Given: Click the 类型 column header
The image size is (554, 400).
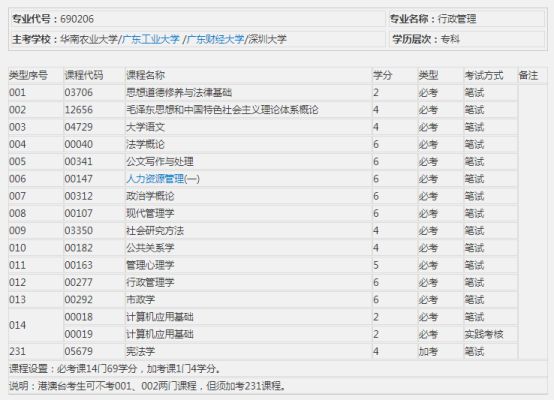Looking at the screenshot, I should [428, 75].
